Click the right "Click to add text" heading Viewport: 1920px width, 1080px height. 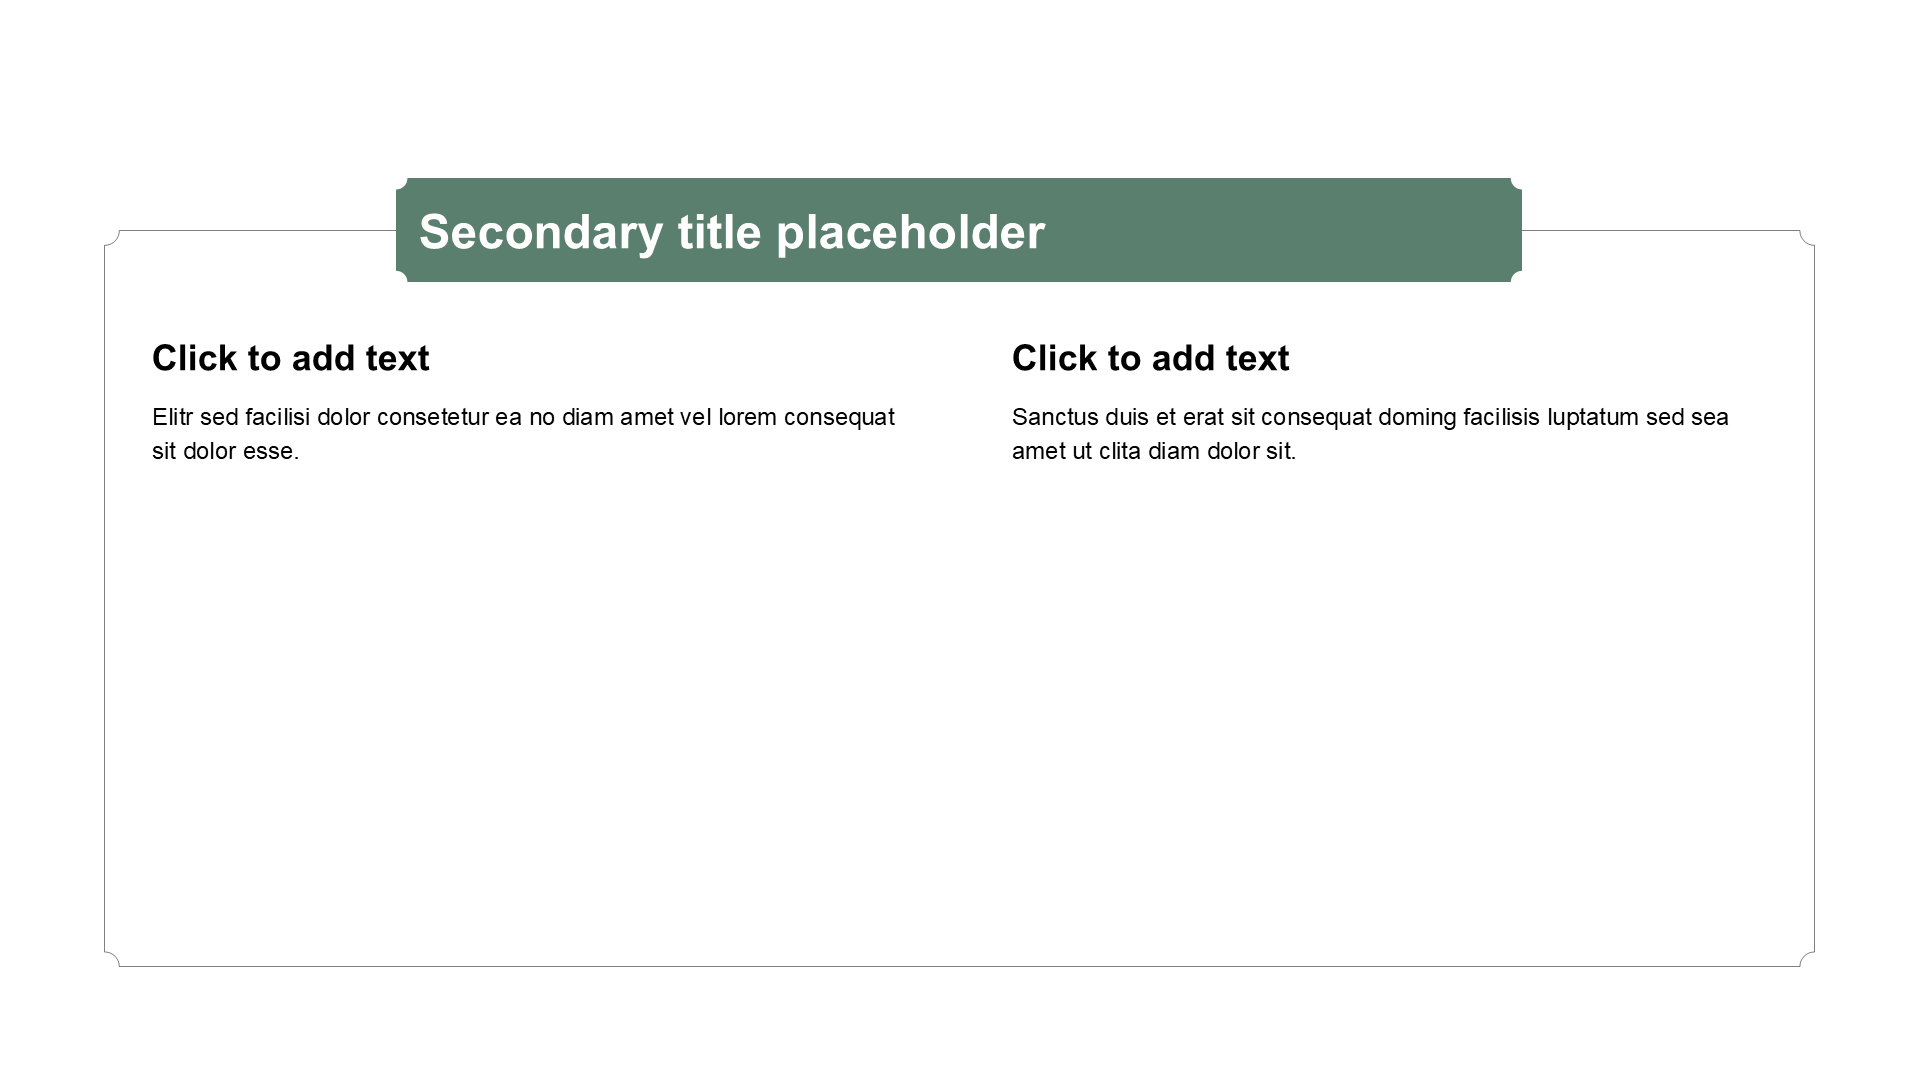point(1151,358)
